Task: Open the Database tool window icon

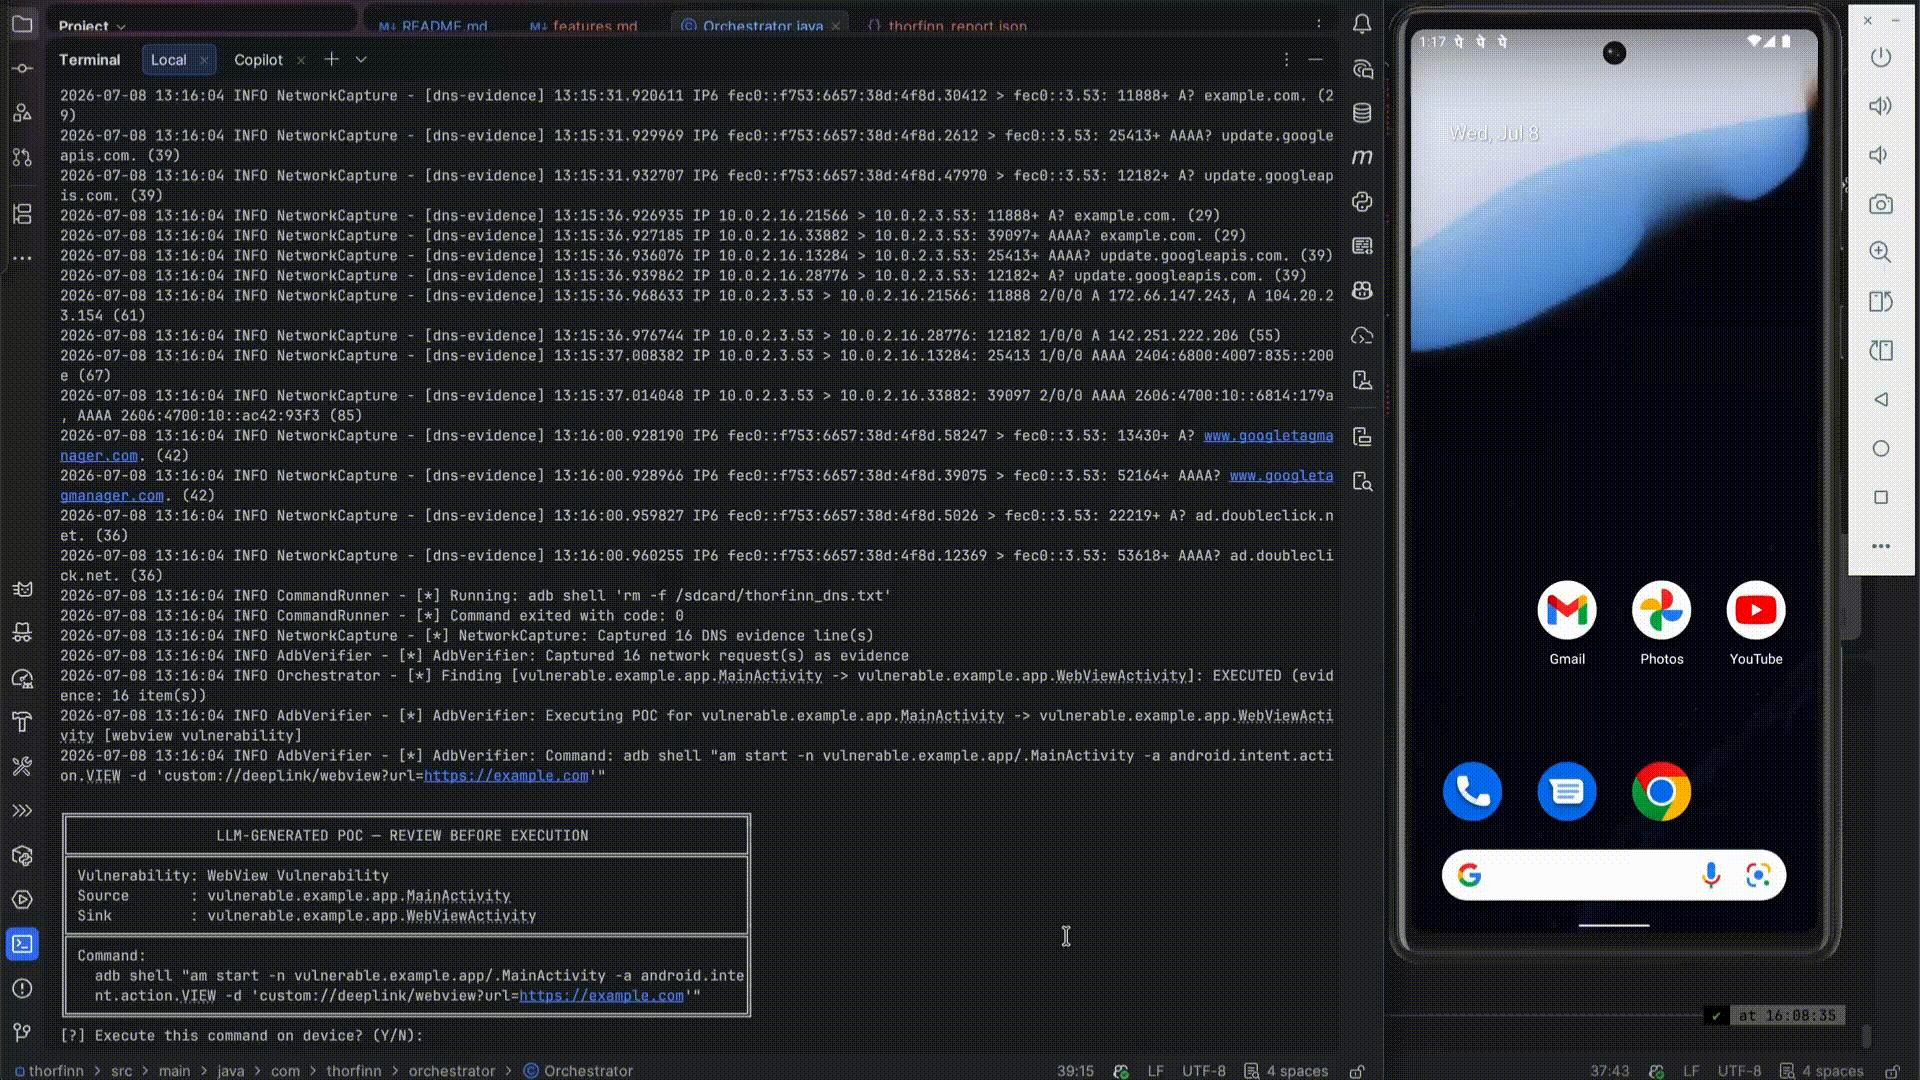Action: pos(1362,113)
